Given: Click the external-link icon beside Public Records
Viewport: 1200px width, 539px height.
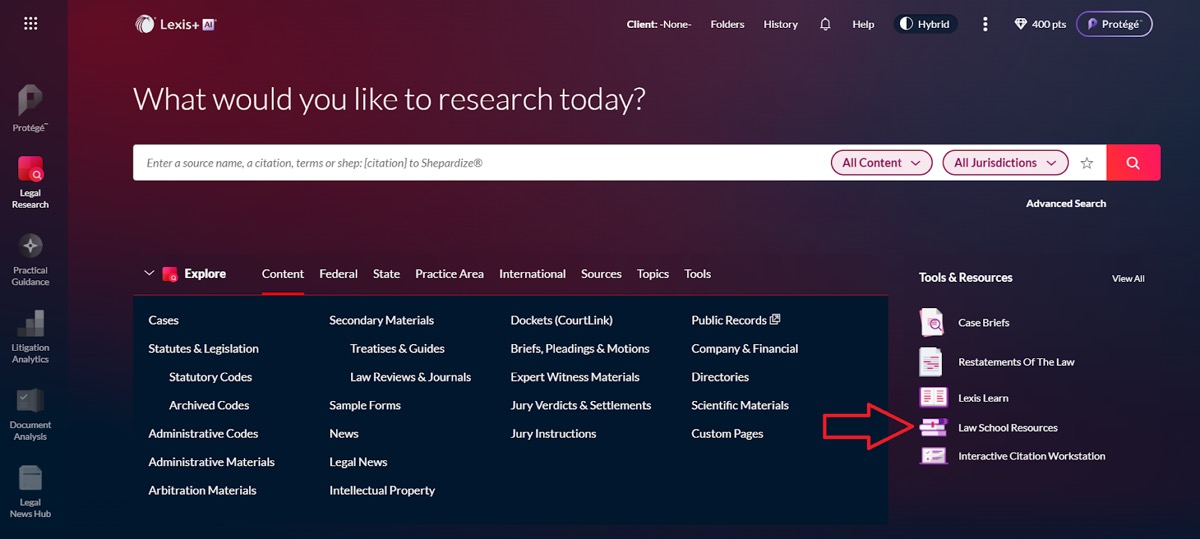Looking at the screenshot, I should pyautogui.click(x=775, y=319).
